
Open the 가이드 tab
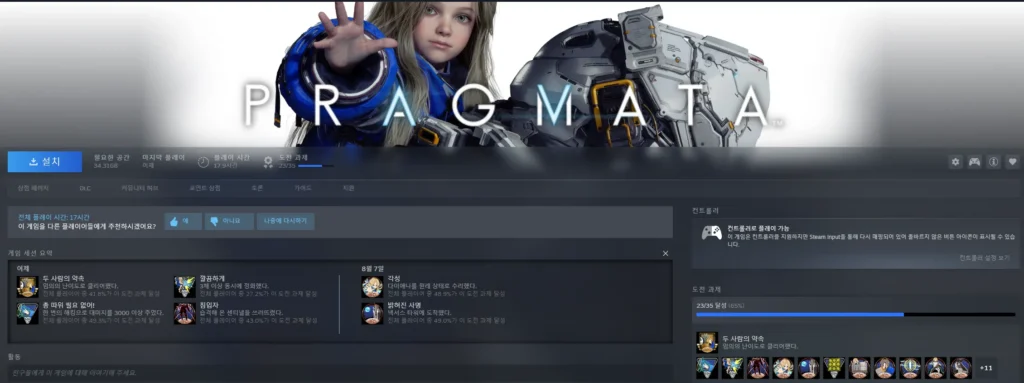[x=302, y=188]
